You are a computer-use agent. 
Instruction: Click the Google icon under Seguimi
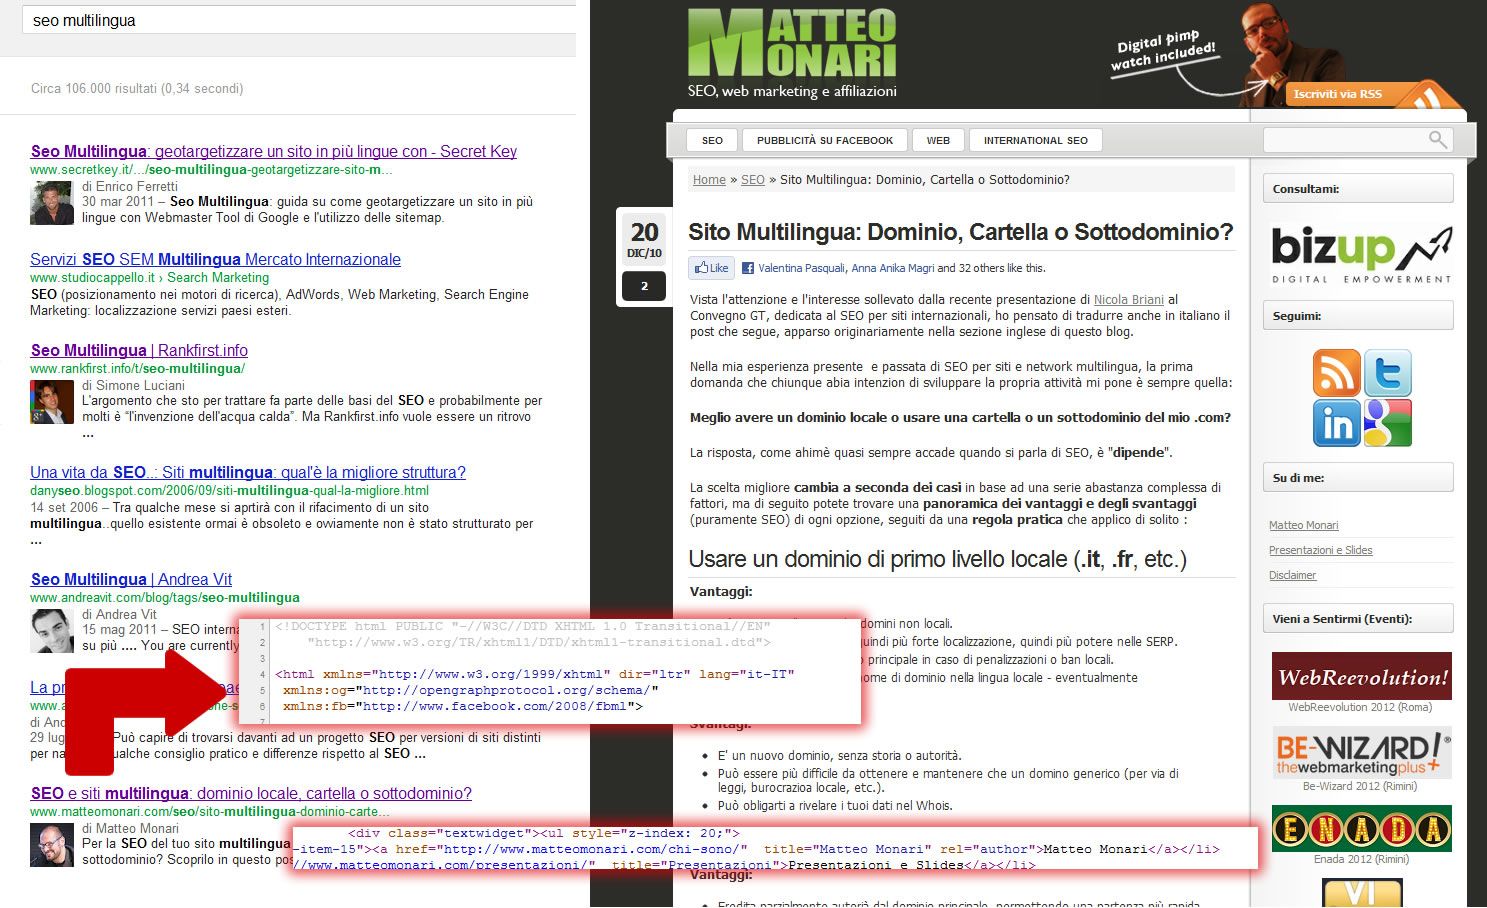click(1388, 423)
